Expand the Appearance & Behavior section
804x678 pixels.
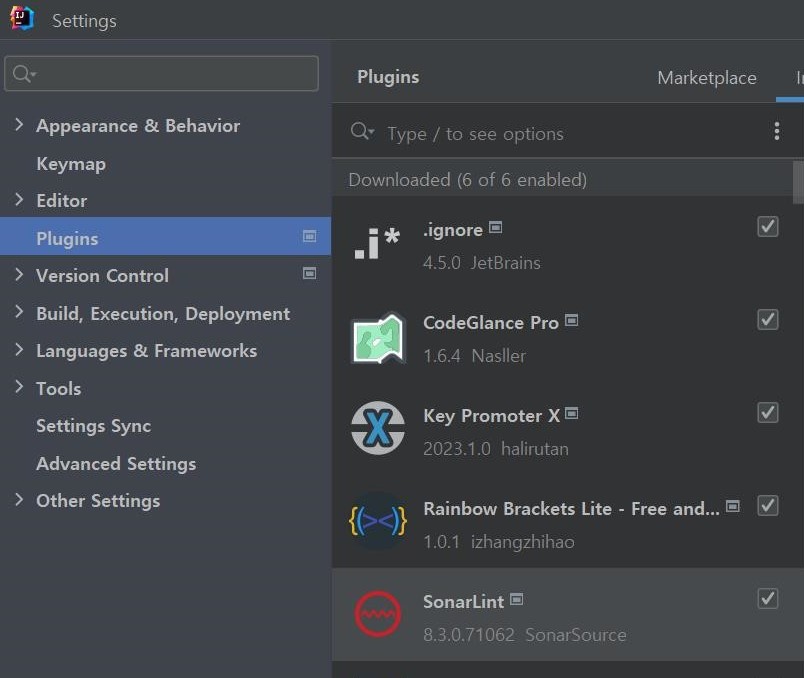19,125
